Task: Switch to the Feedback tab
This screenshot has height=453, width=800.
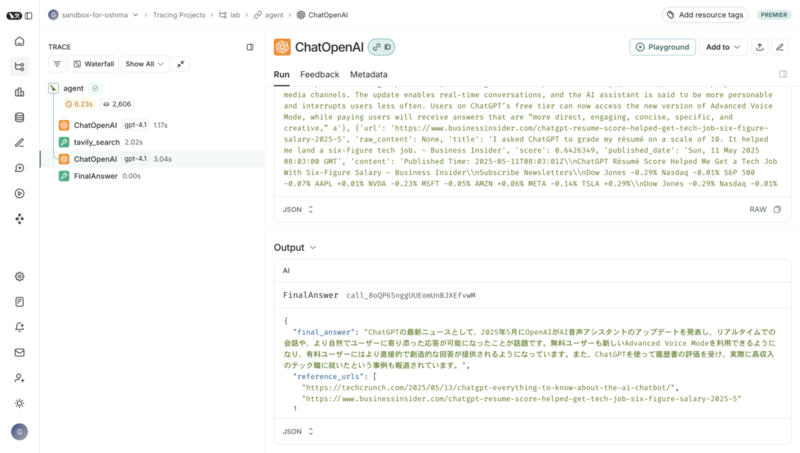Action: click(319, 74)
